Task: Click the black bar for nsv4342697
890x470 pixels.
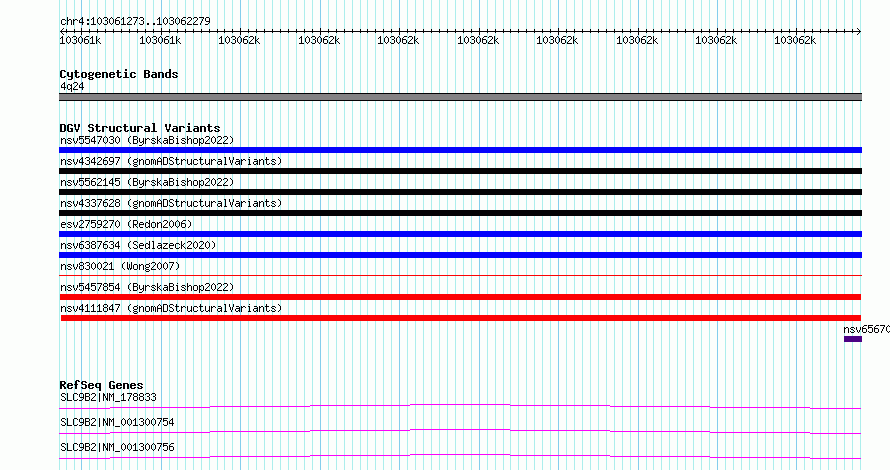Action: 460,171
